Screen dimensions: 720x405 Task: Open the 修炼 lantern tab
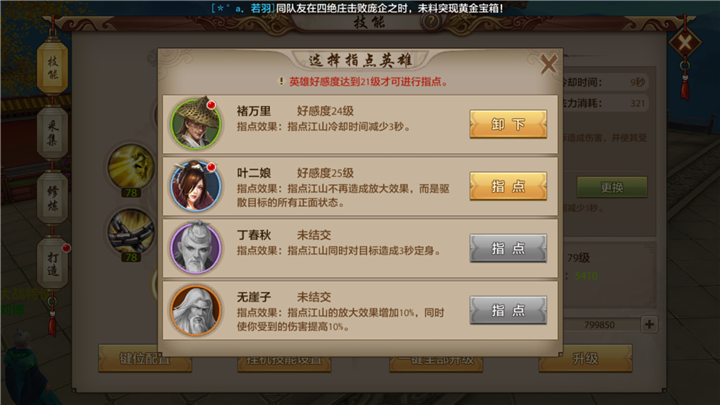coord(52,198)
